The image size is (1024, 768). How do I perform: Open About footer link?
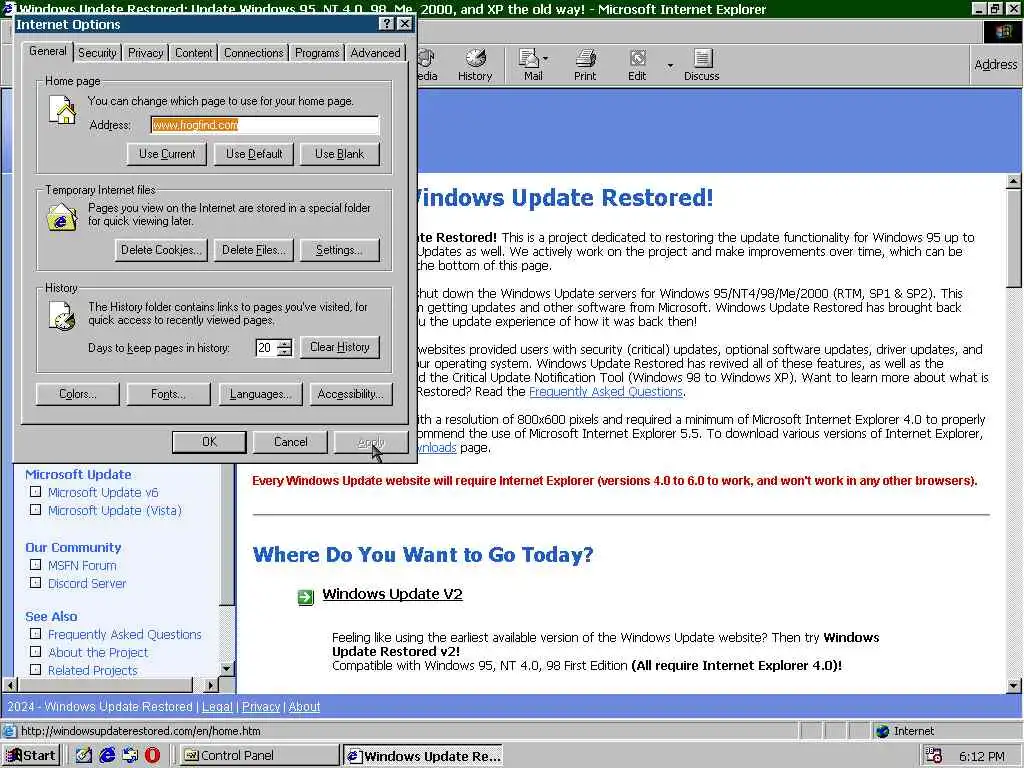pyautogui.click(x=304, y=707)
